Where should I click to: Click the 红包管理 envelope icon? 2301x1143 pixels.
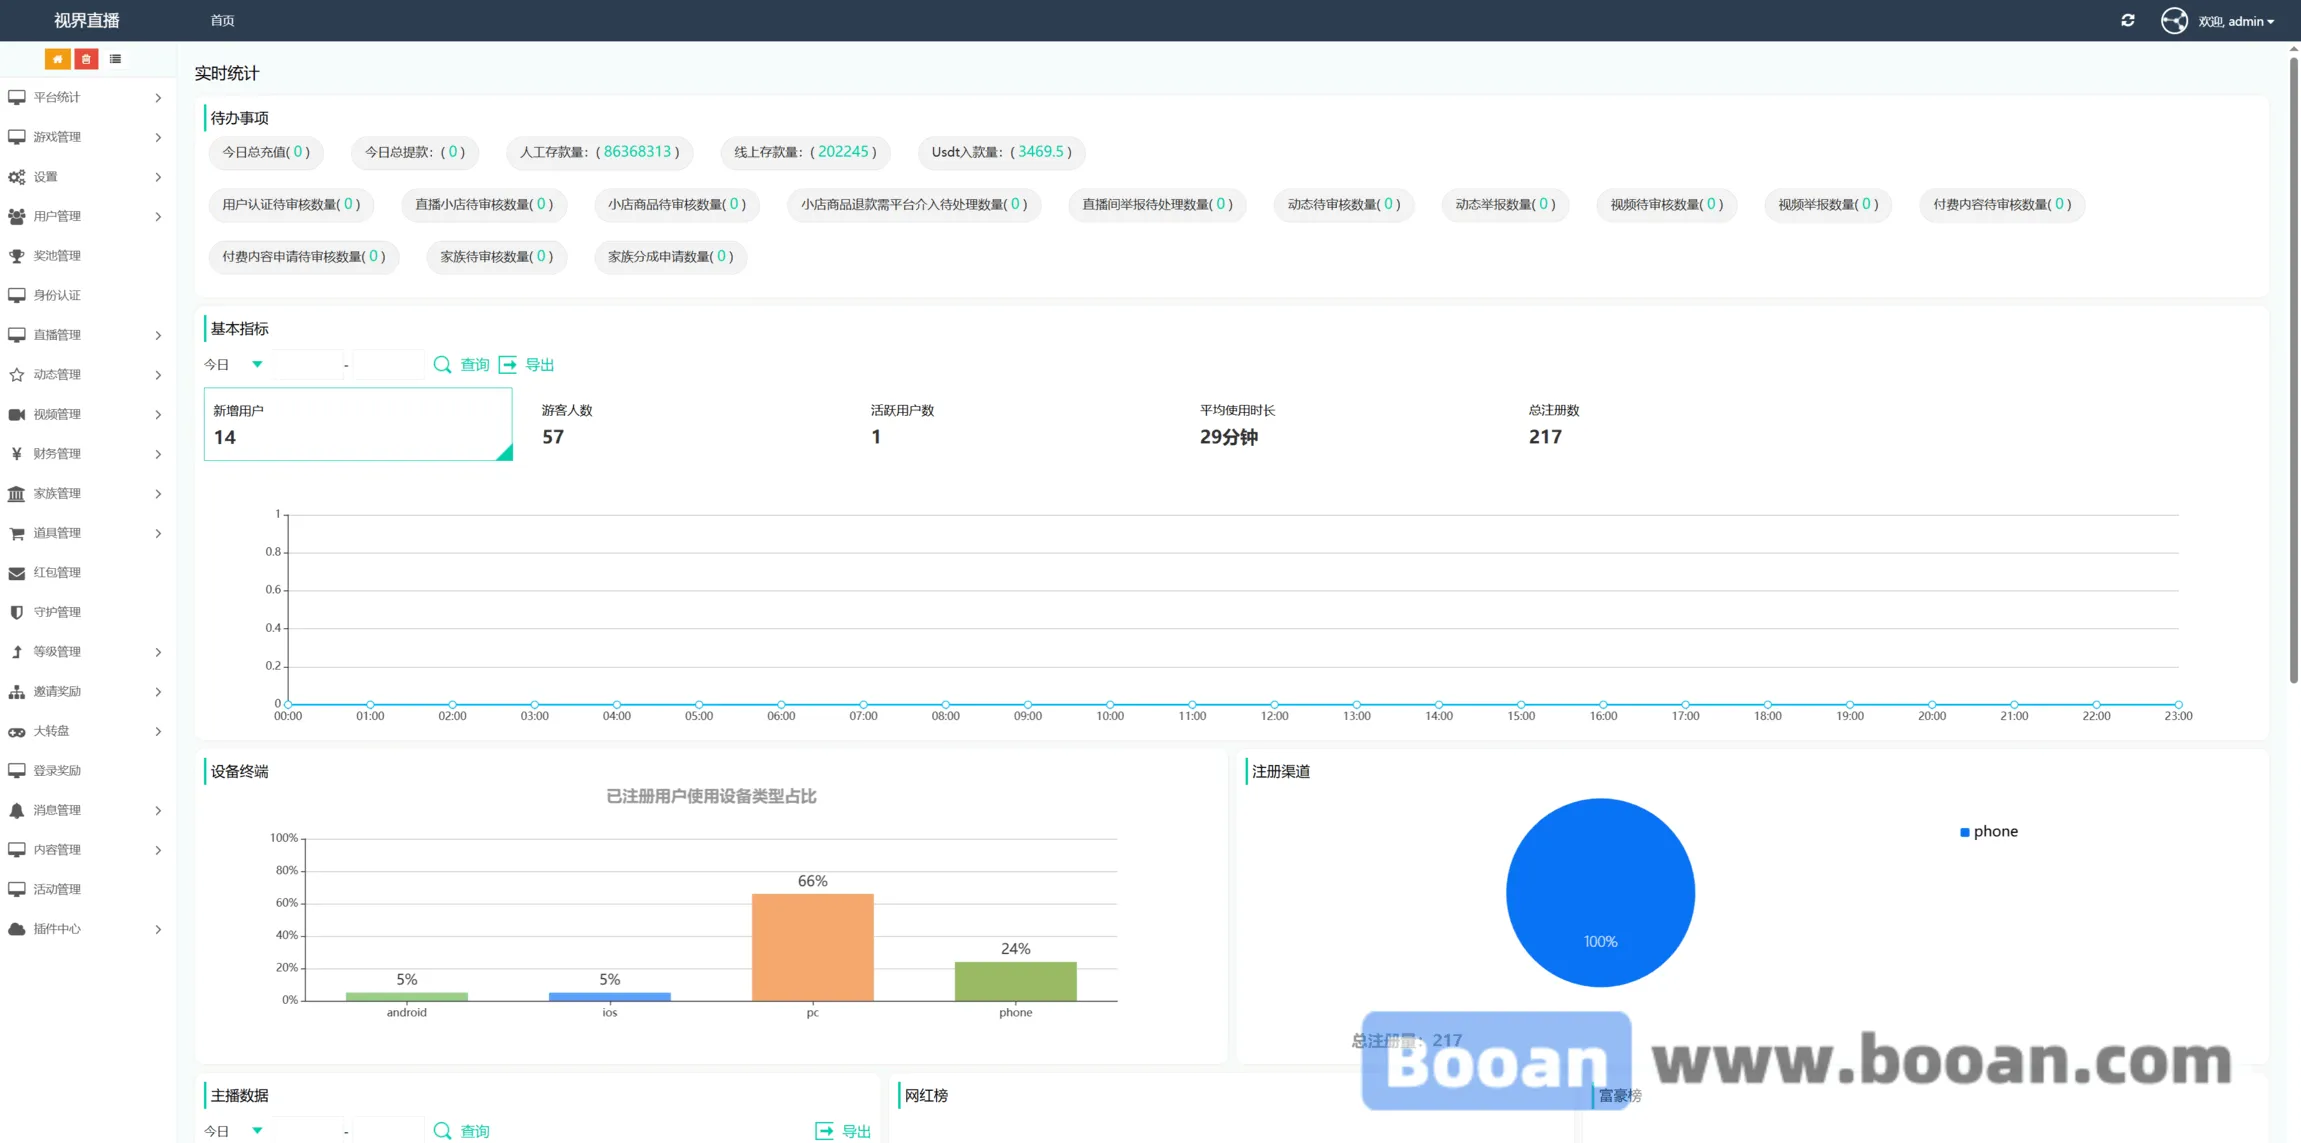17,573
